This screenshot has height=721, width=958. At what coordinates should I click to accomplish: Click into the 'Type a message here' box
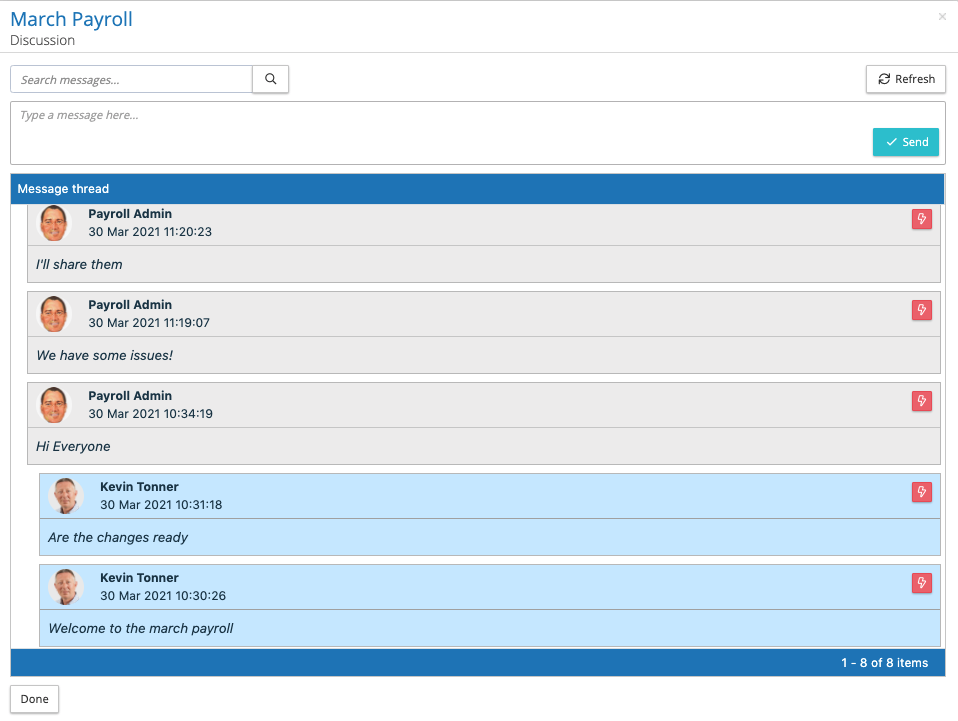coord(440,130)
